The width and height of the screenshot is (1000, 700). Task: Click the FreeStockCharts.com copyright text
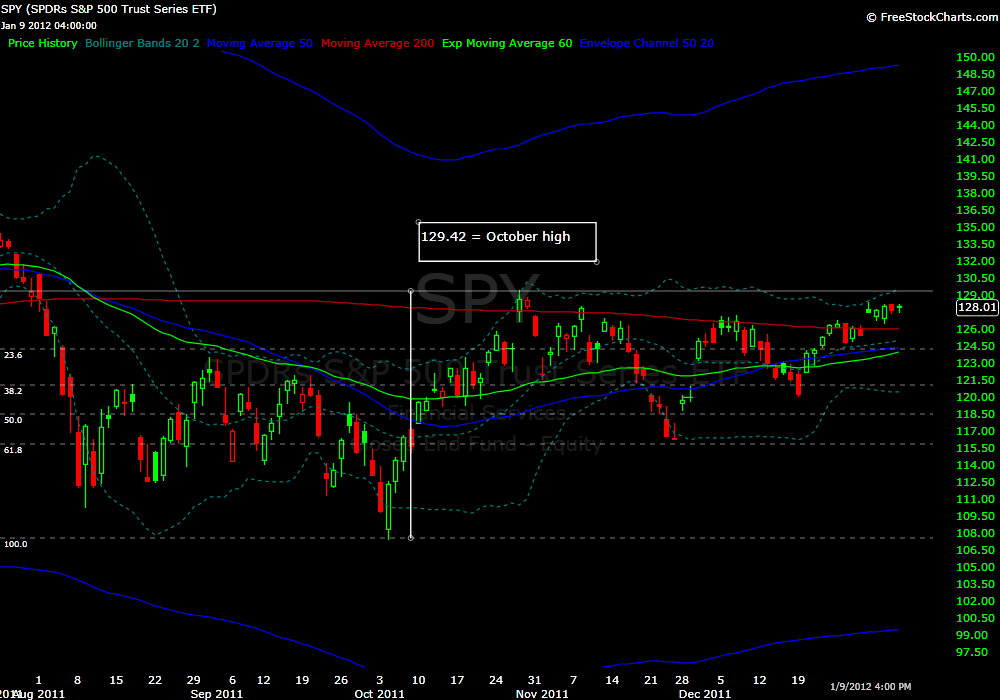[x=932, y=17]
